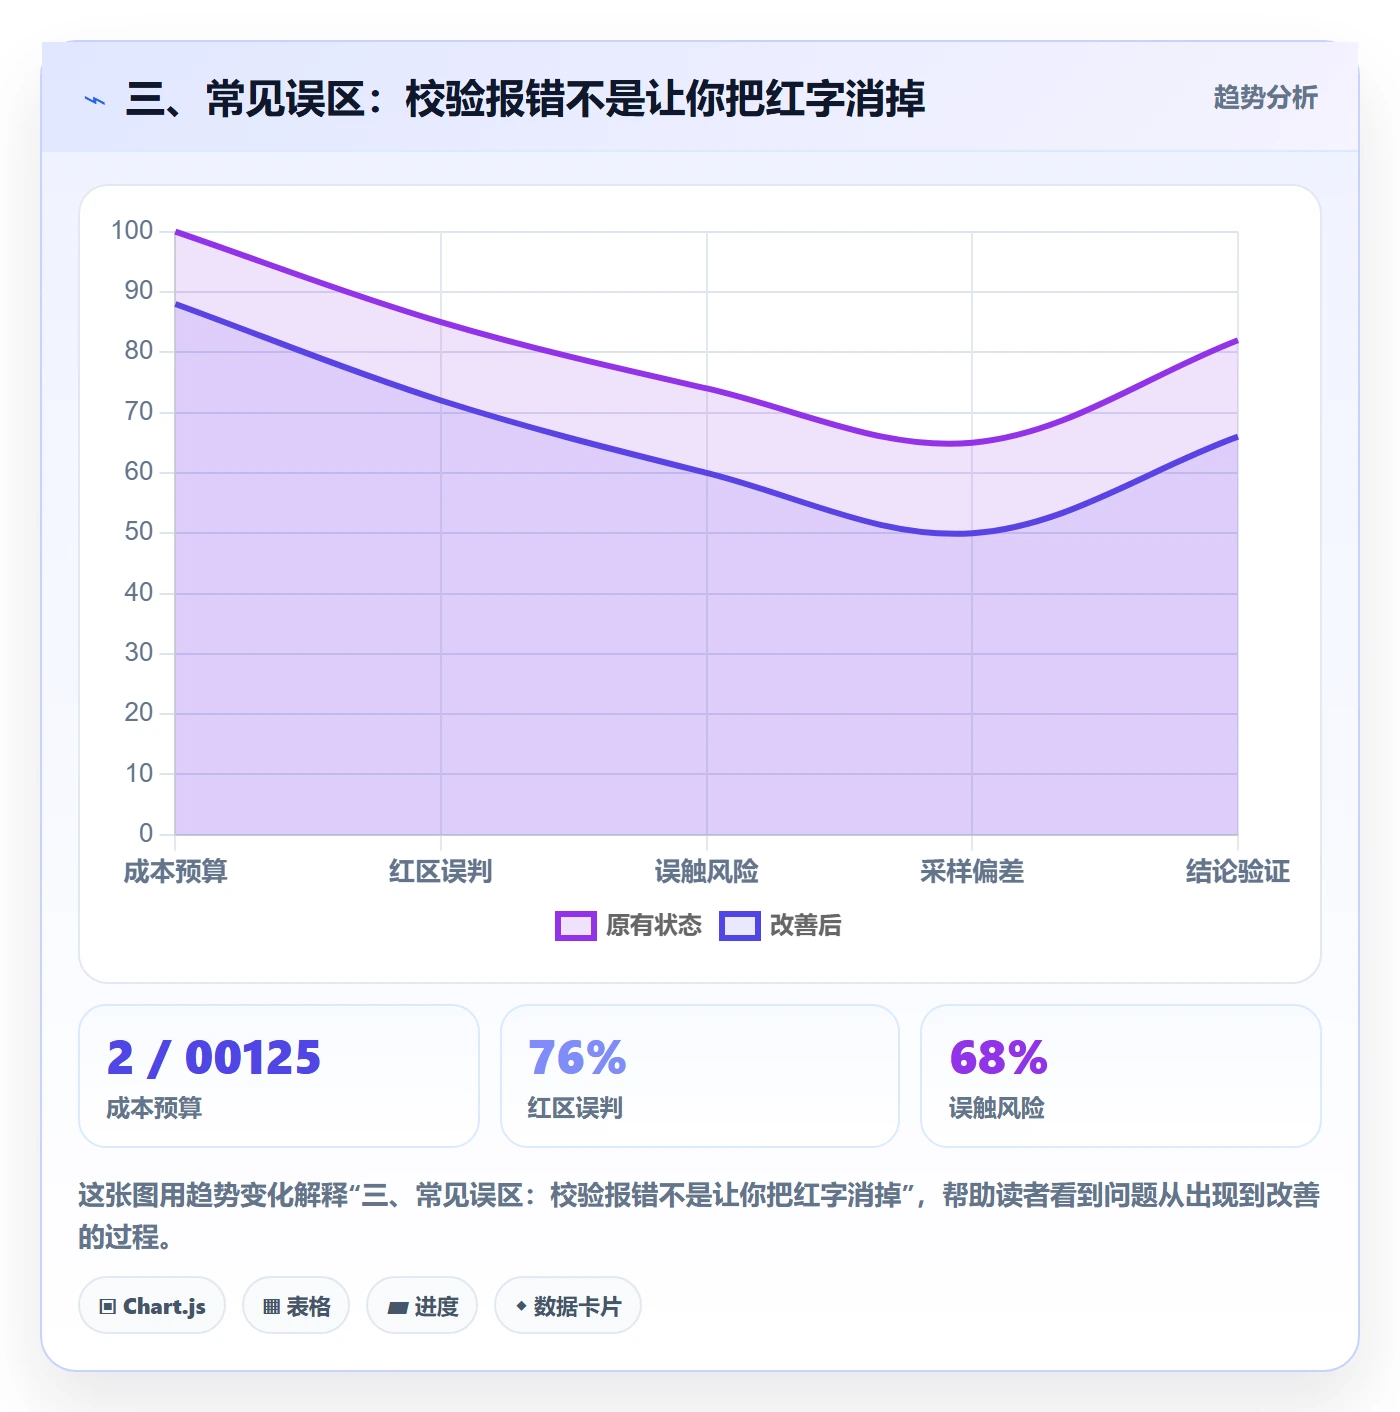Open the 68% 误触风险 card
Screen dimensions: 1400x1412
[1121, 1076]
